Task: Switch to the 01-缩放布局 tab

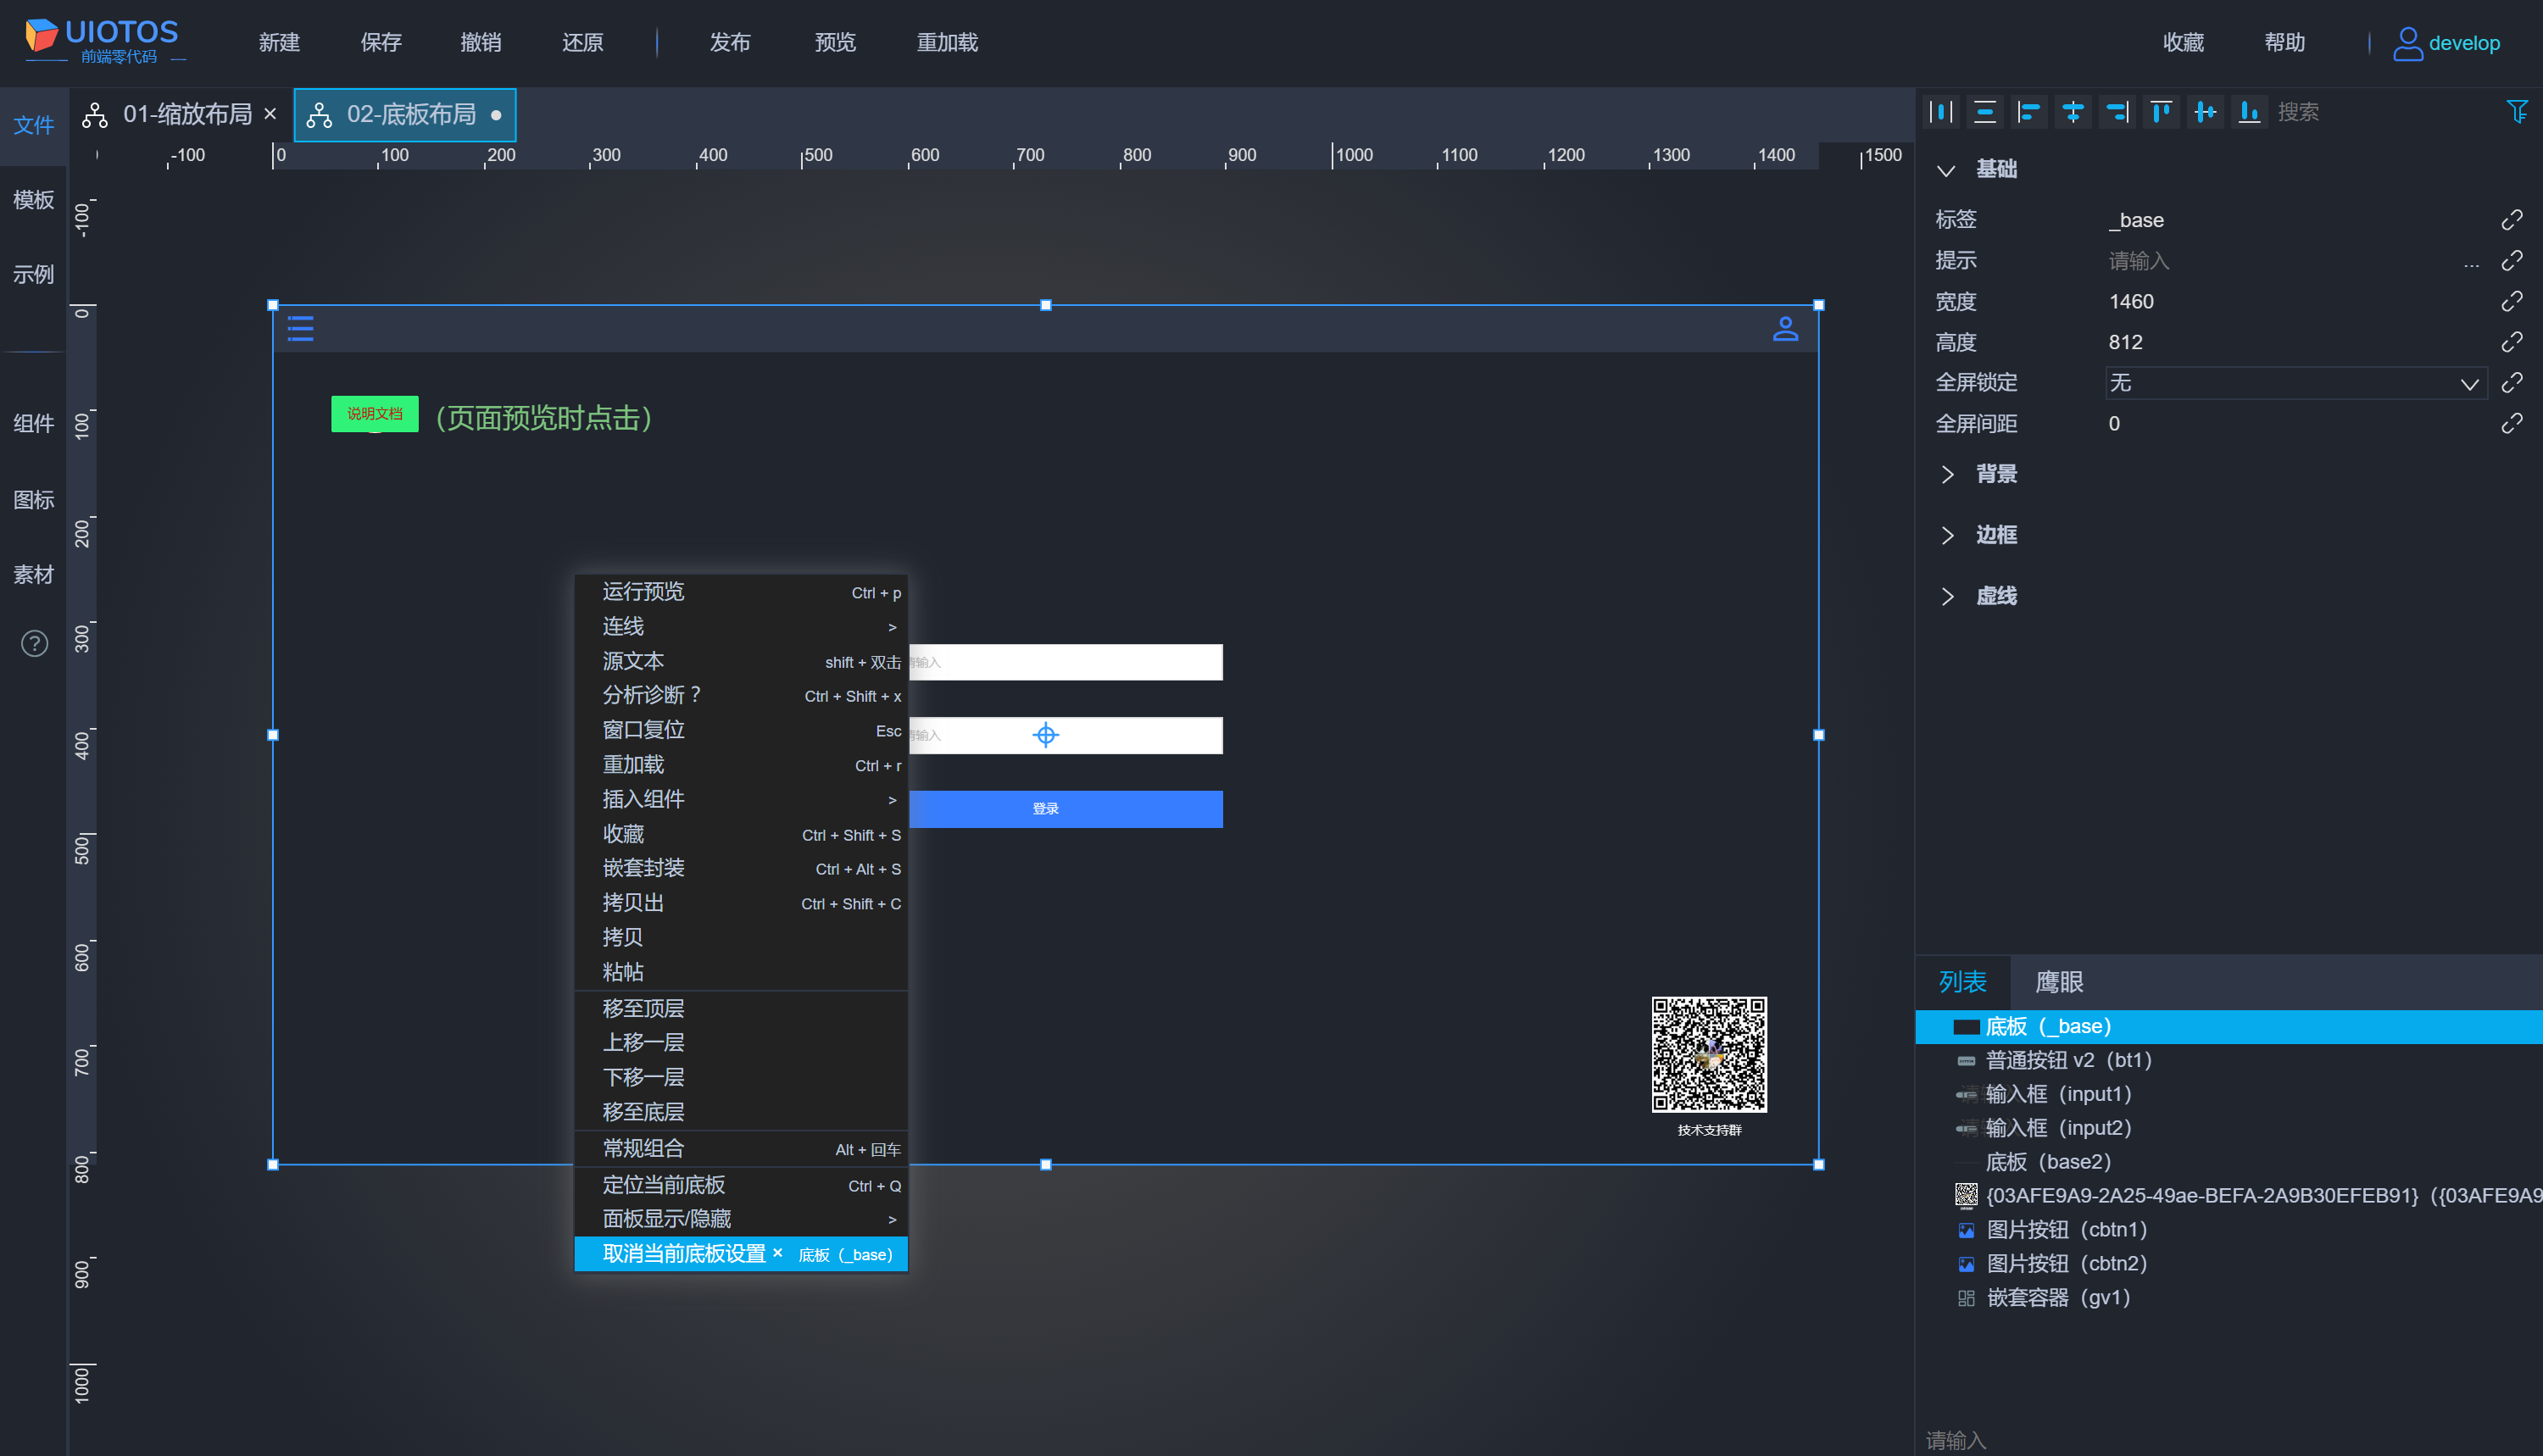Action: point(187,115)
